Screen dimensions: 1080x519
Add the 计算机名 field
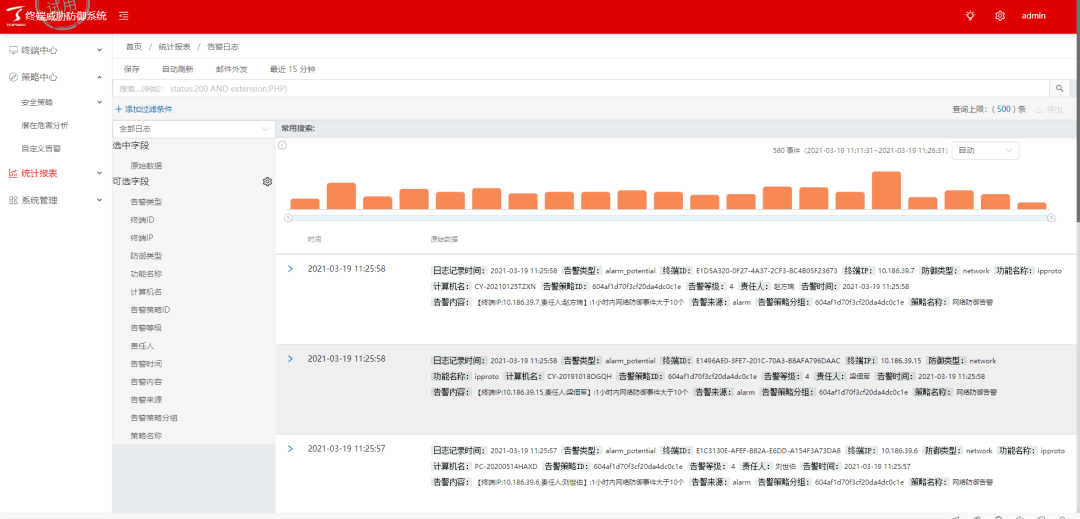point(146,292)
